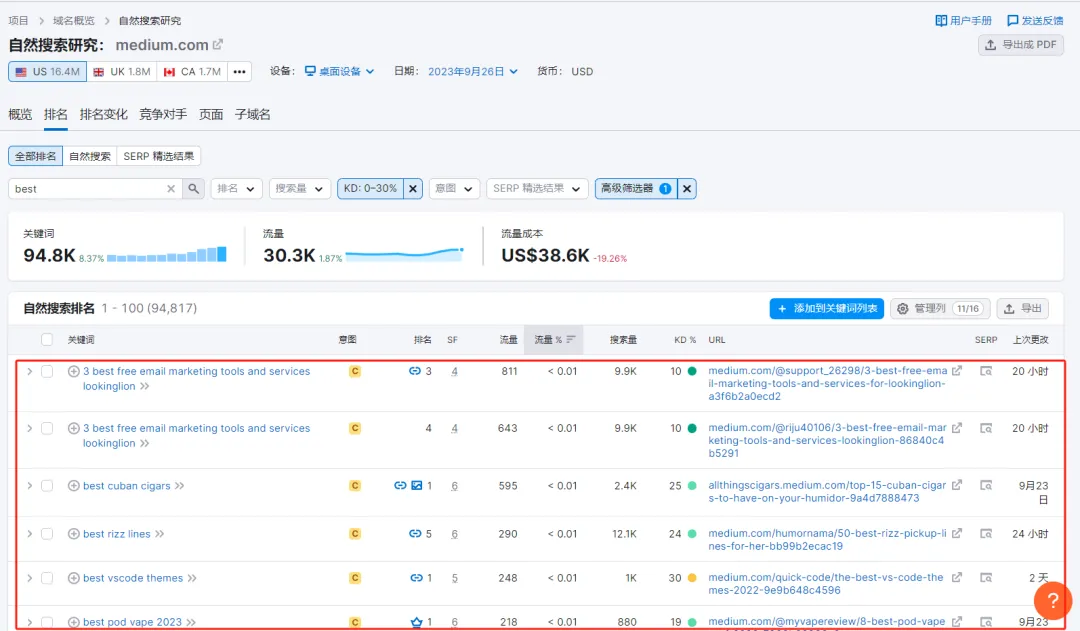Expand the 'best vscode themes' row
The image size is (1080, 631).
click(x=30, y=578)
